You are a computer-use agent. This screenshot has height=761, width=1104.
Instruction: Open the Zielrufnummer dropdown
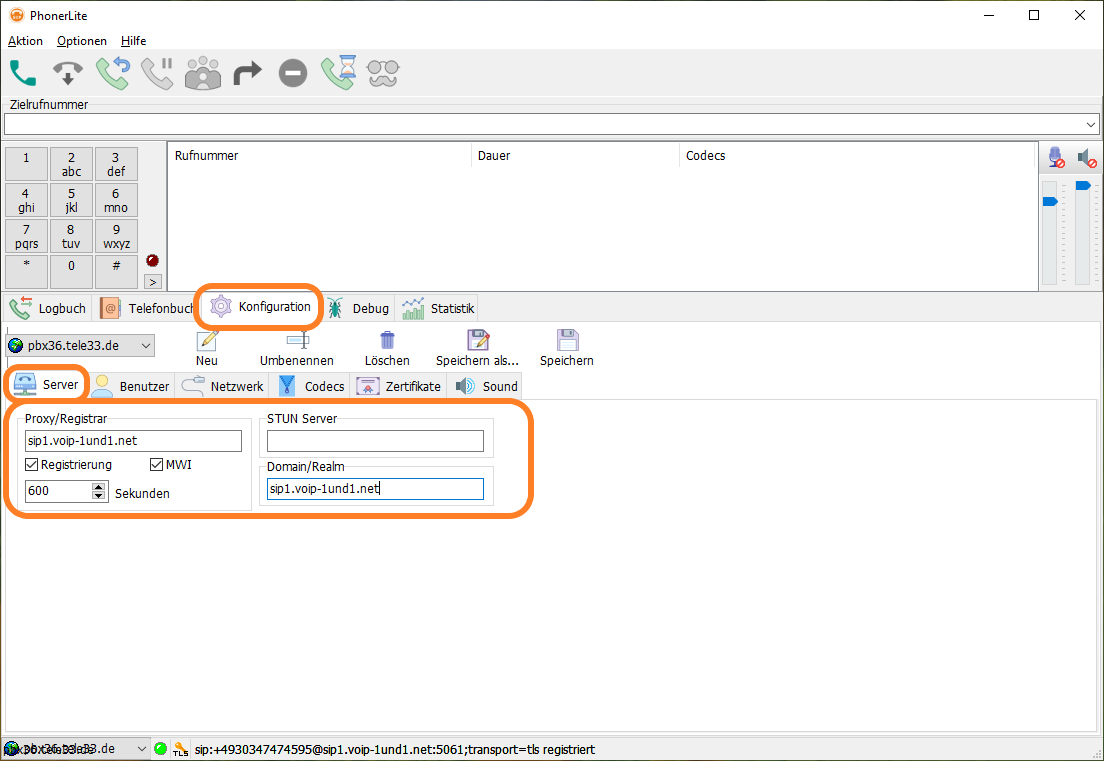pyautogui.click(x=1091, y=125)
